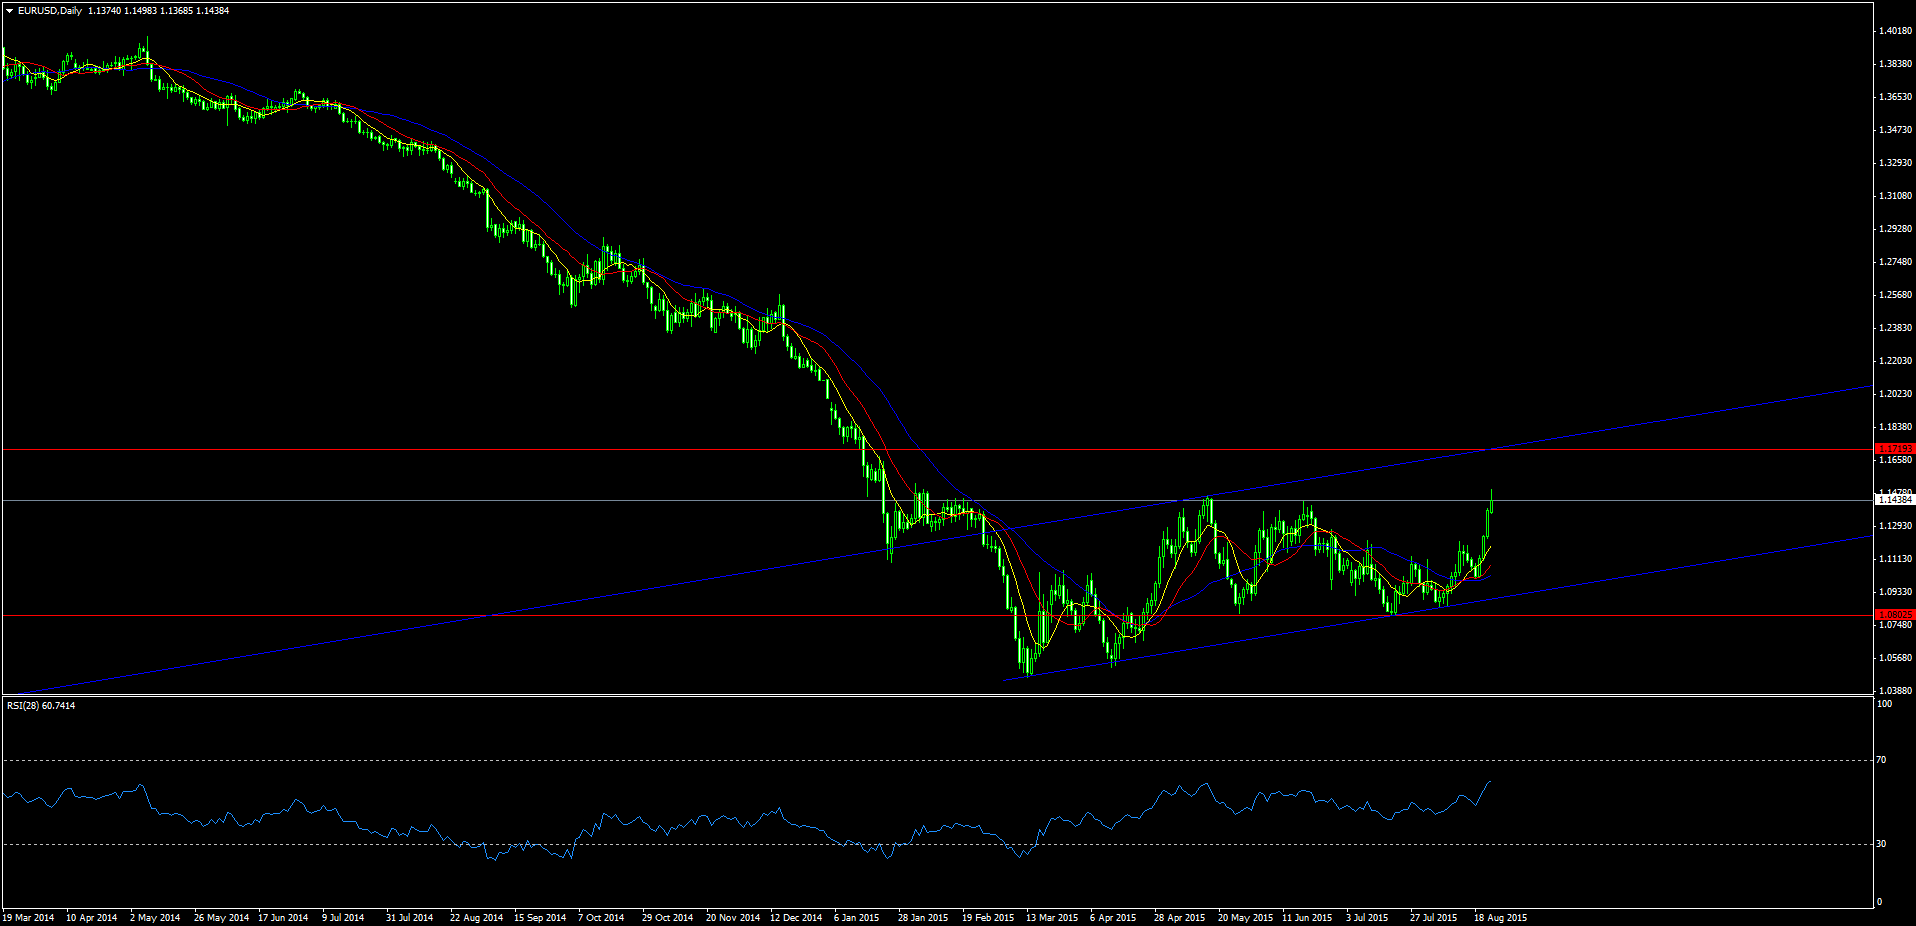
Task: Click the 1.20230 price scale value
Action: 1896,394
